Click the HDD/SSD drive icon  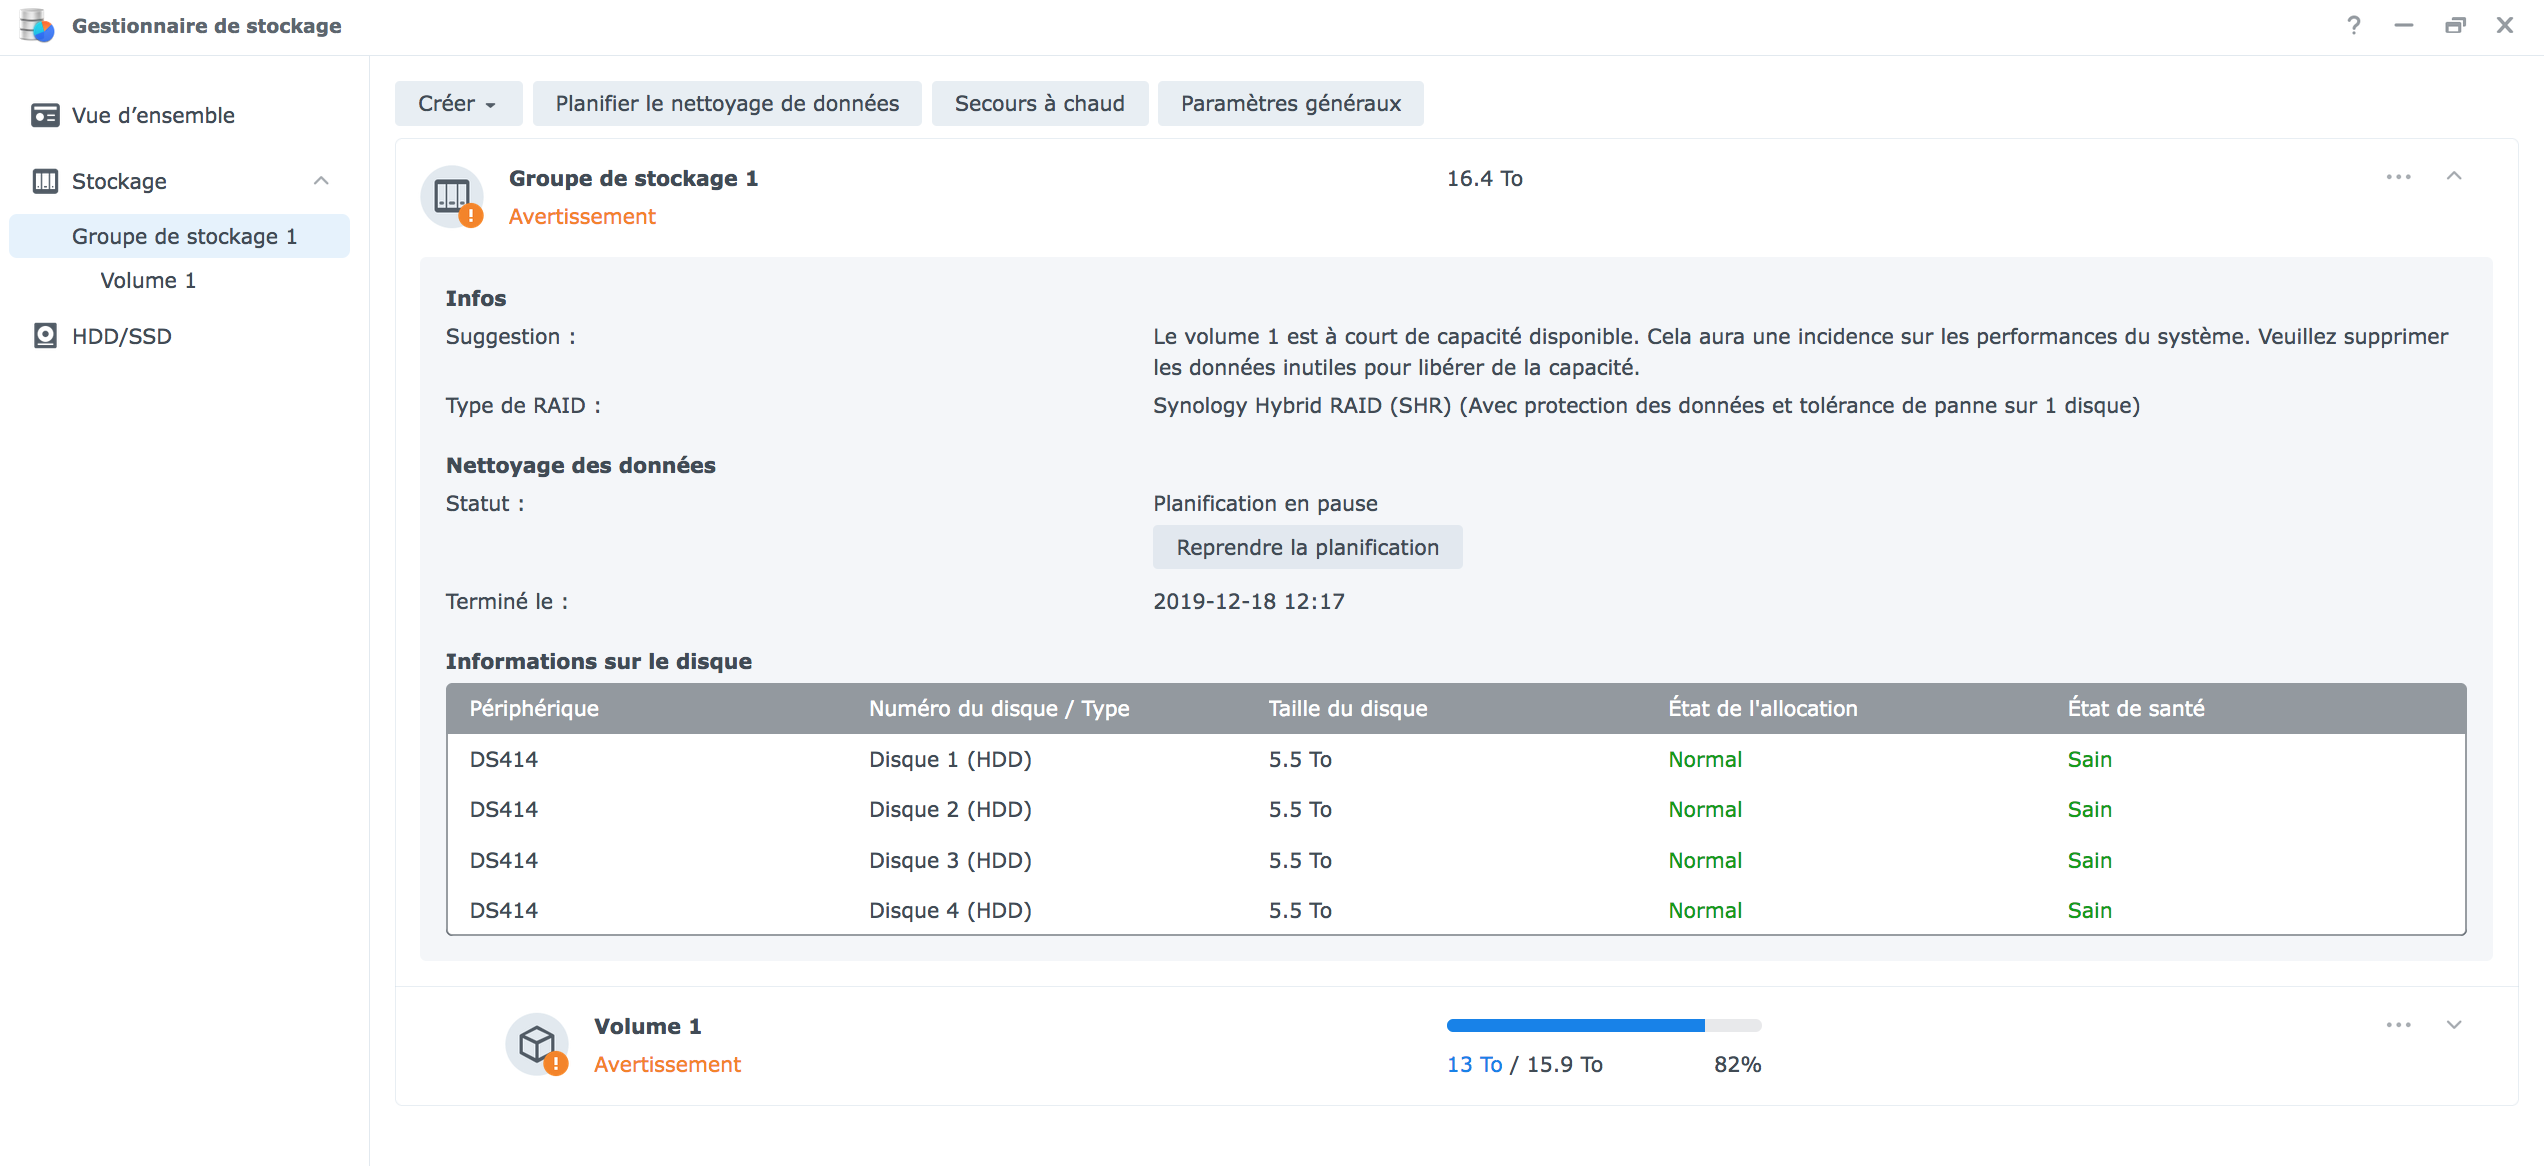[x=45, y=336]
